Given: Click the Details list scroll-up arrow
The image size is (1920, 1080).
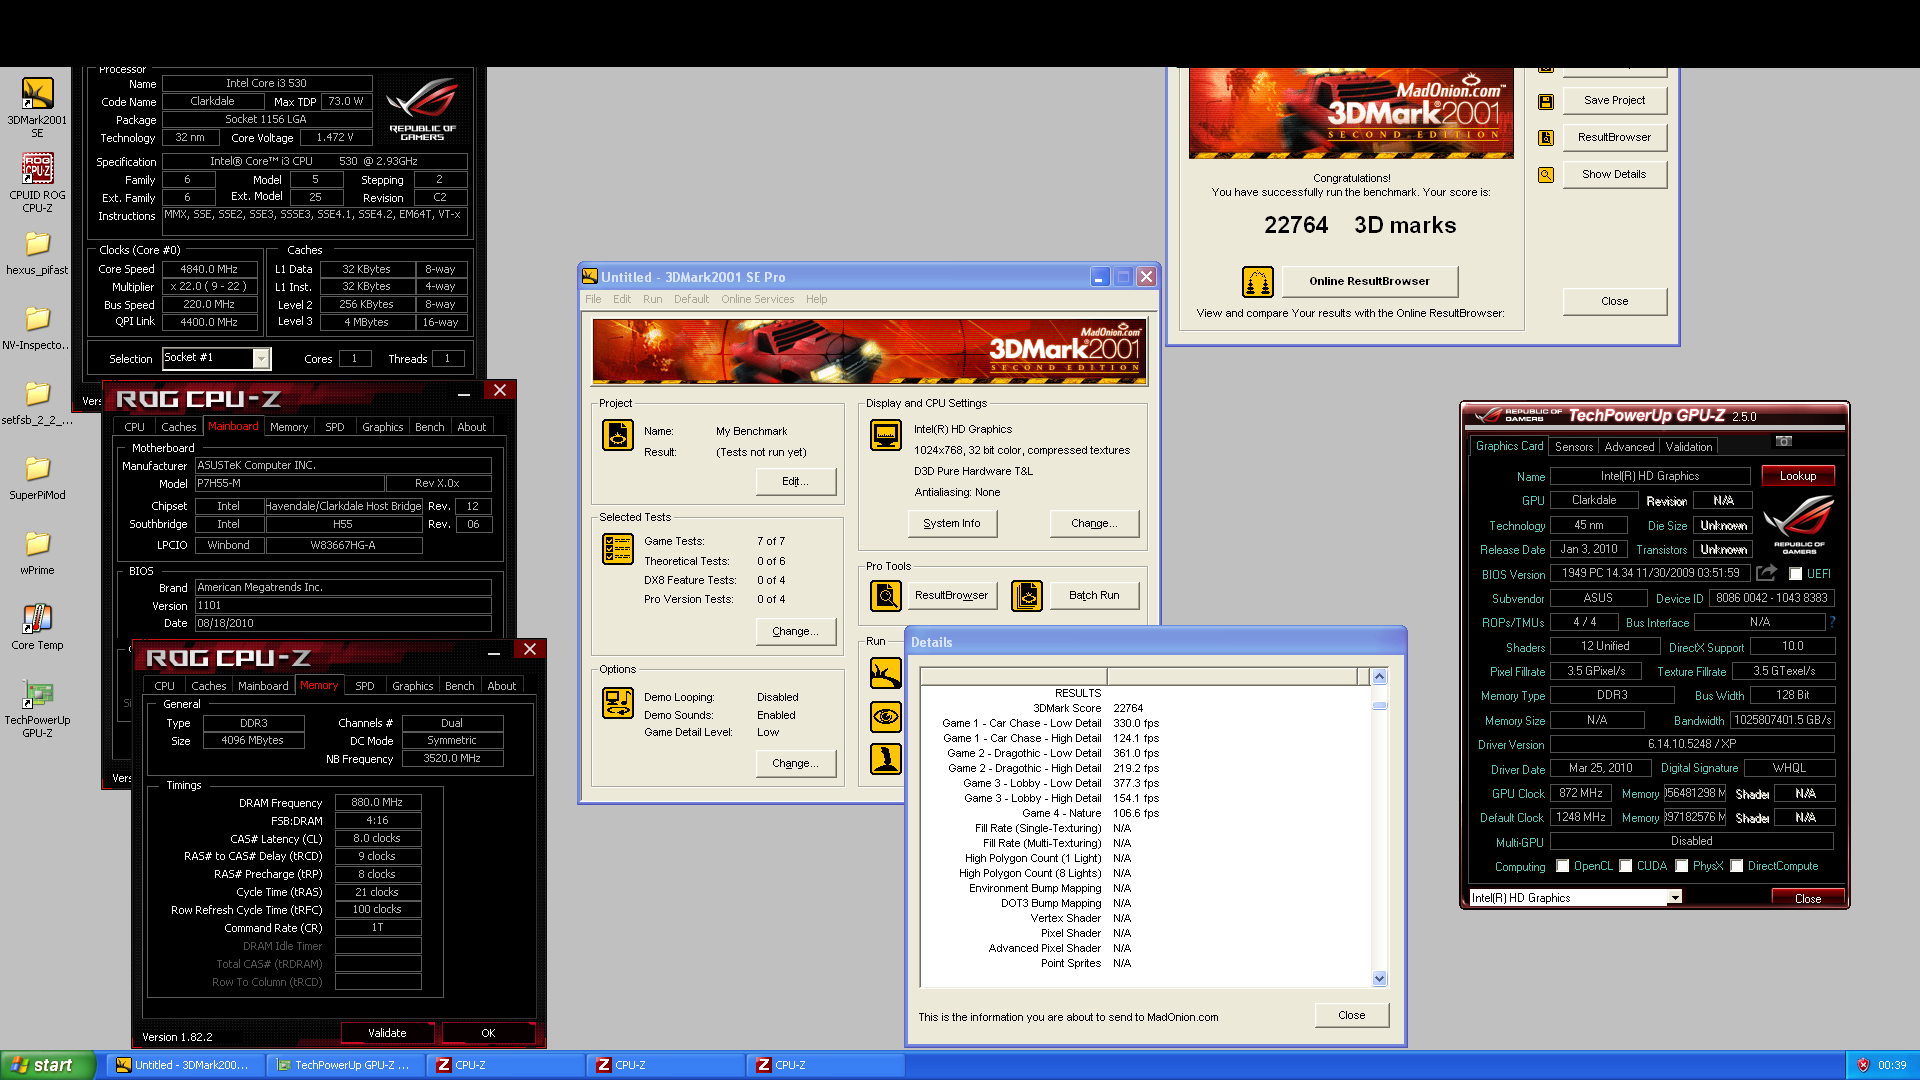Looking at the screenshot, I should point(1380,677).
